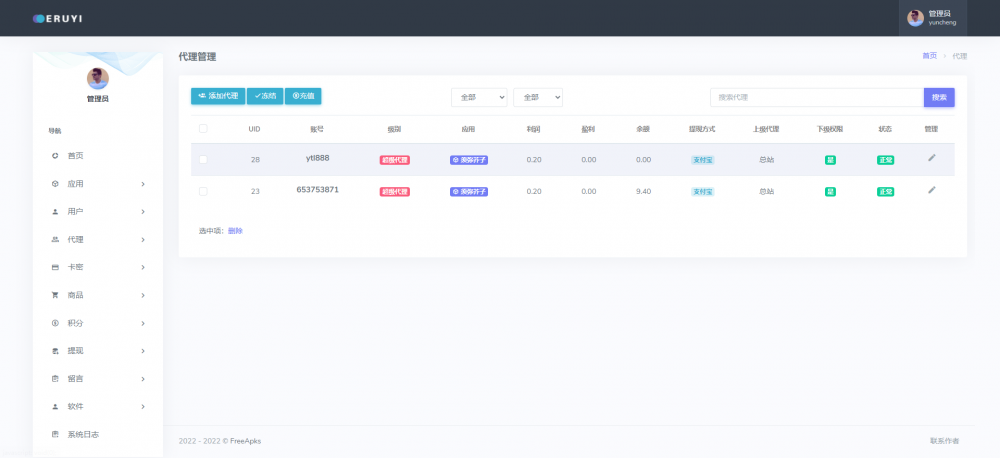
Task: Click the edit pencil icon for ytl888
Action: [x=931, y=158]
